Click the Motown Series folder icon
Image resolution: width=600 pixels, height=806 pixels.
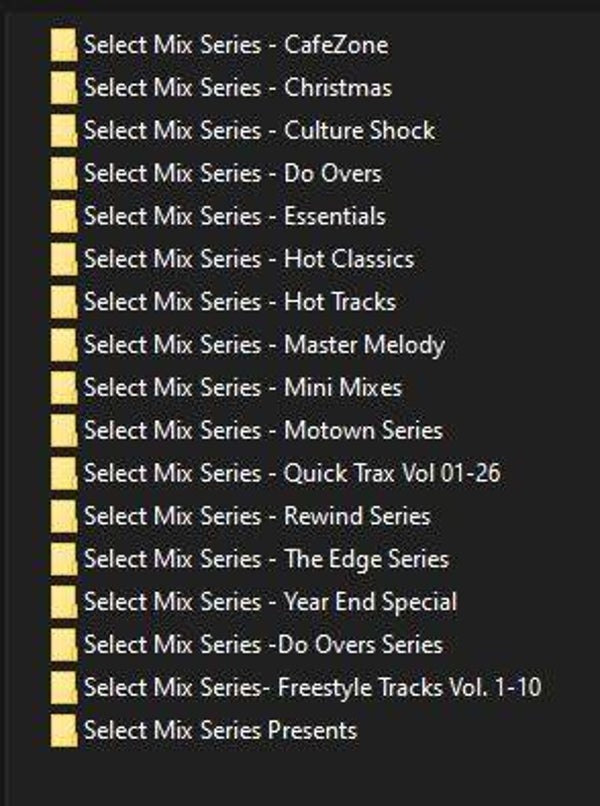pyautogui.click(x=64, y=431)
